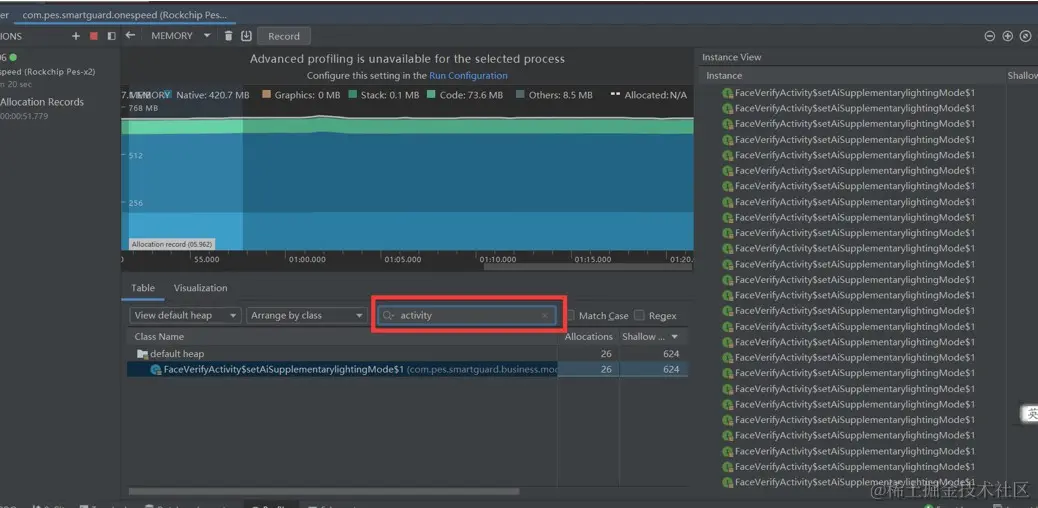Image resolution: width=1038 pixels, height=508 pixels.
Task: Click the Graphics legend color swatch
Action: [x=267, y=95]
